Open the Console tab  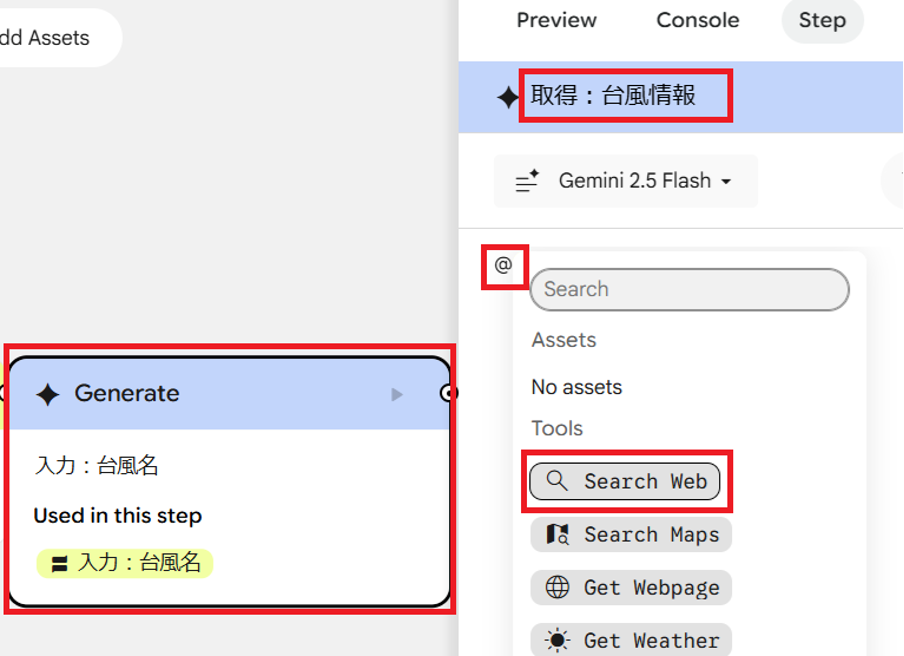coord(697,20)
